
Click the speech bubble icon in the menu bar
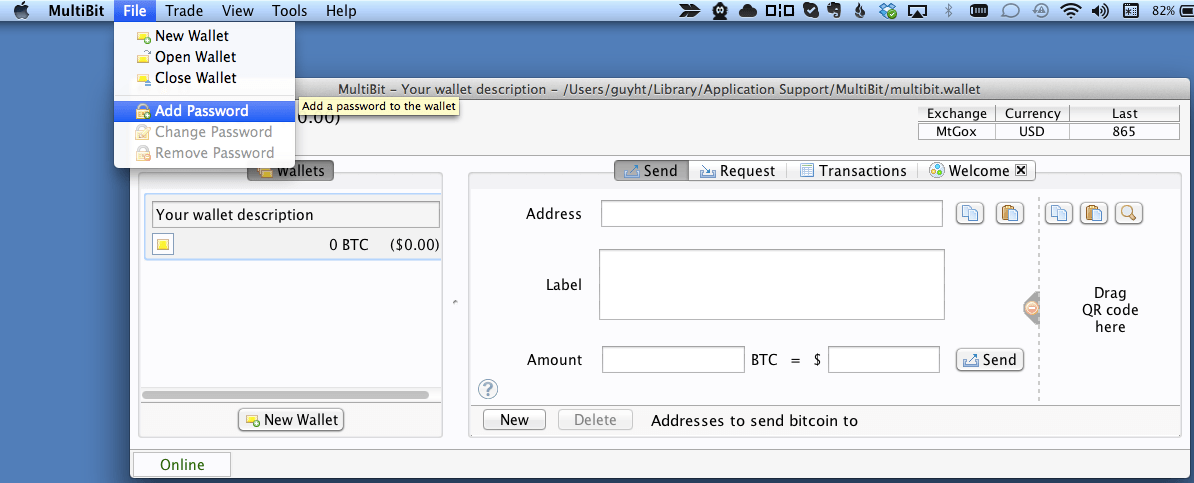coord(1010,11)
